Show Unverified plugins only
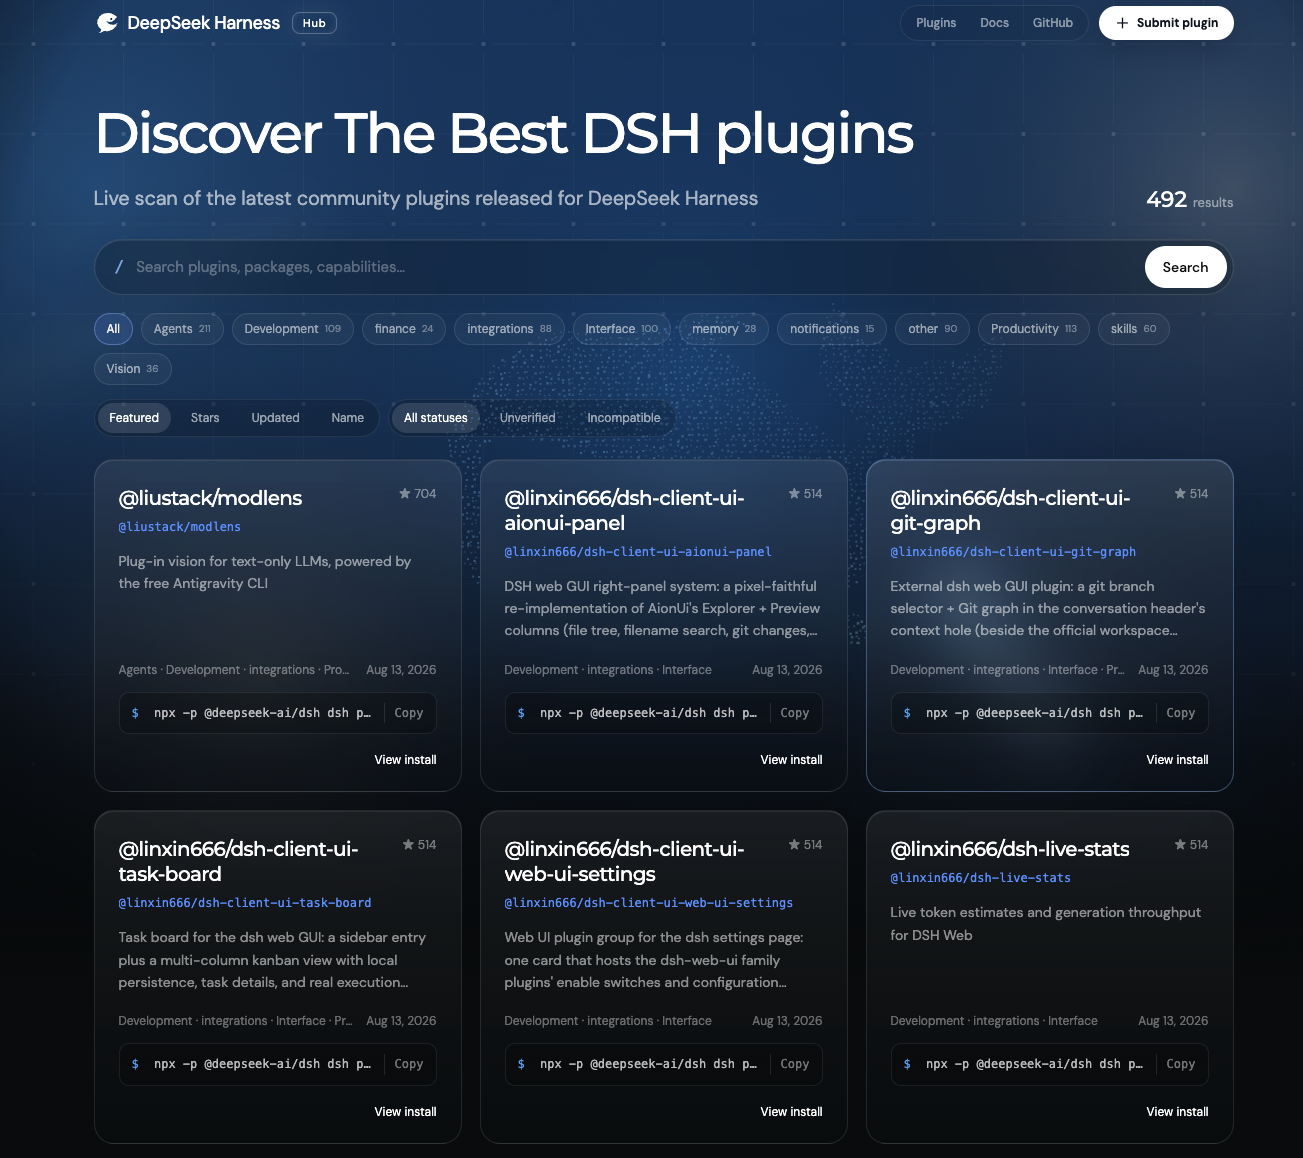This screenshot has height=1158, width=1303. 527,418
